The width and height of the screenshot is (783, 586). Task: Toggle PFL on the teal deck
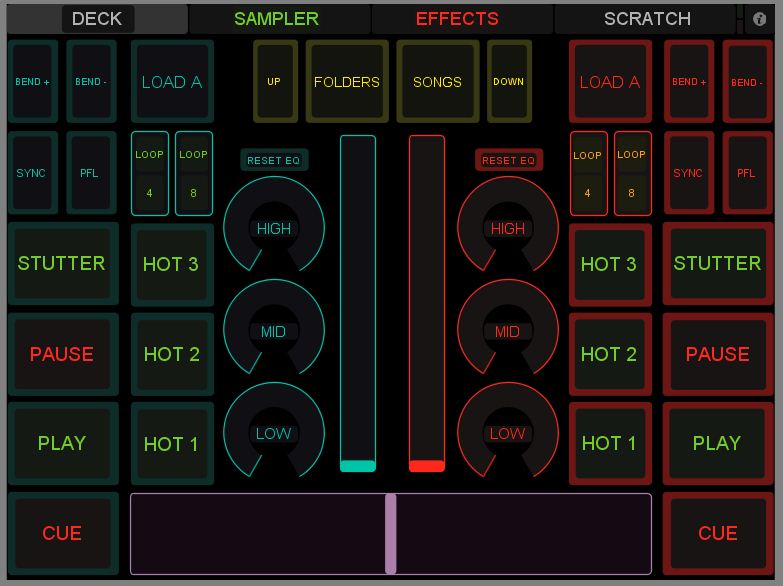[x=91, y=173]
